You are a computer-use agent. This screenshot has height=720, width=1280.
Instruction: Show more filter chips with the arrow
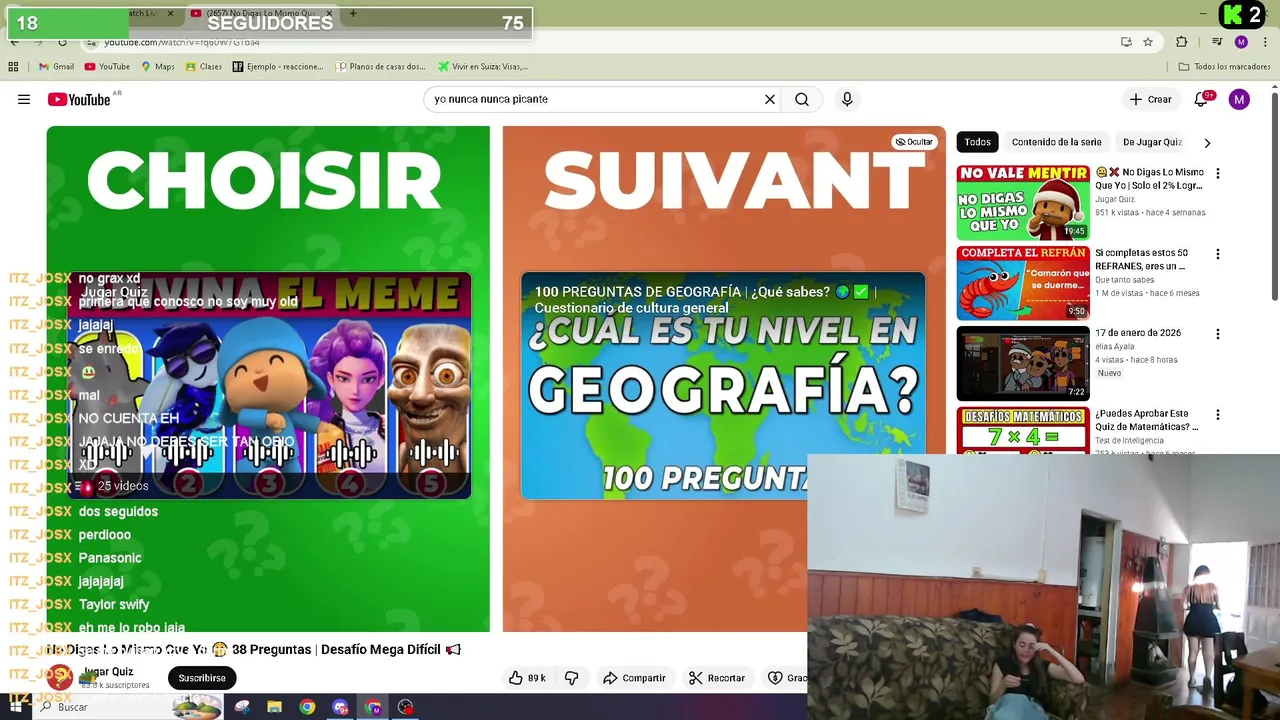1207,143
